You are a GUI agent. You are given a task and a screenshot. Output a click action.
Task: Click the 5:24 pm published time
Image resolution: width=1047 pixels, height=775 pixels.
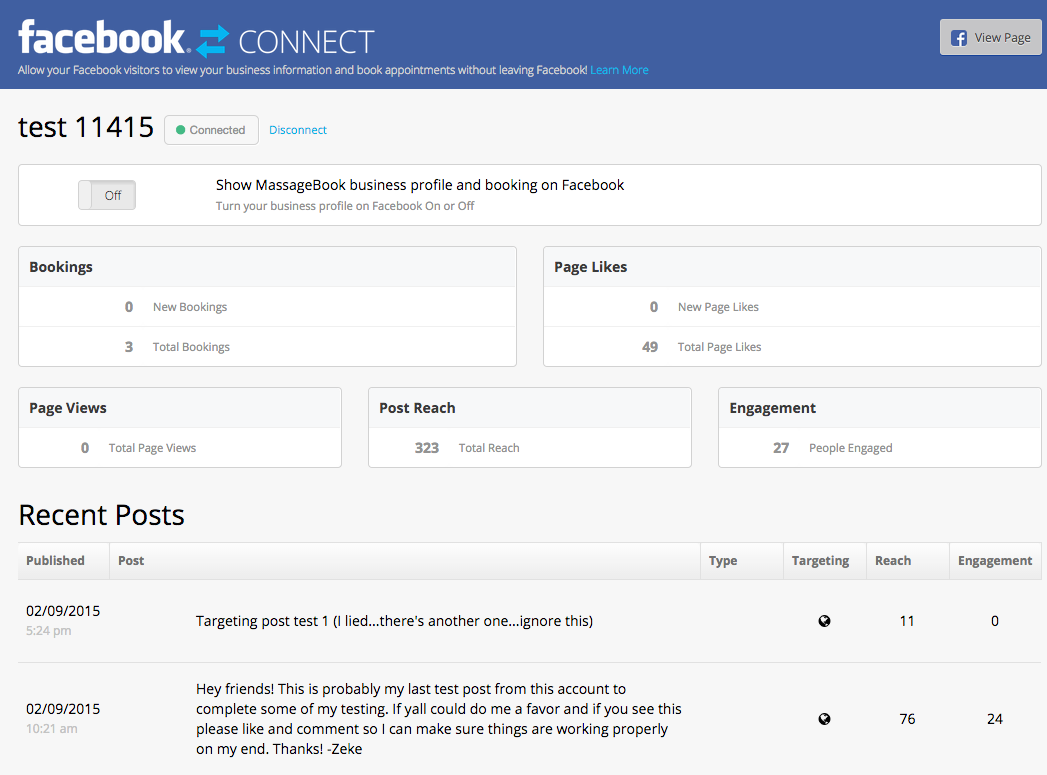pyautogui.click(x=49, y=631)
